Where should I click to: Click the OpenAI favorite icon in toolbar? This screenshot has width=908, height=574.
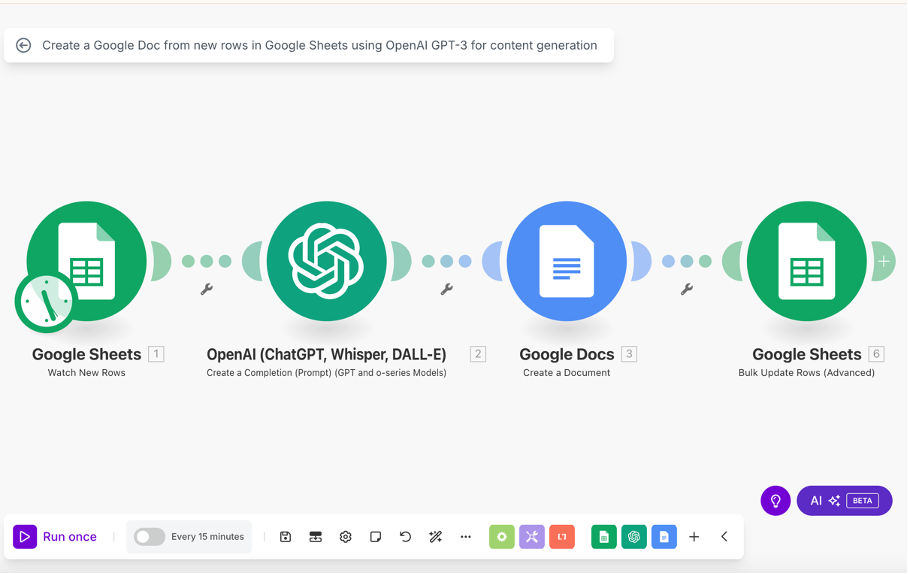coord(633,537)
